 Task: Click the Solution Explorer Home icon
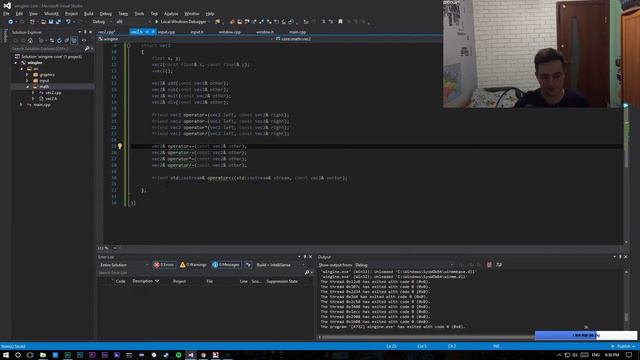[x=30, y=40]
